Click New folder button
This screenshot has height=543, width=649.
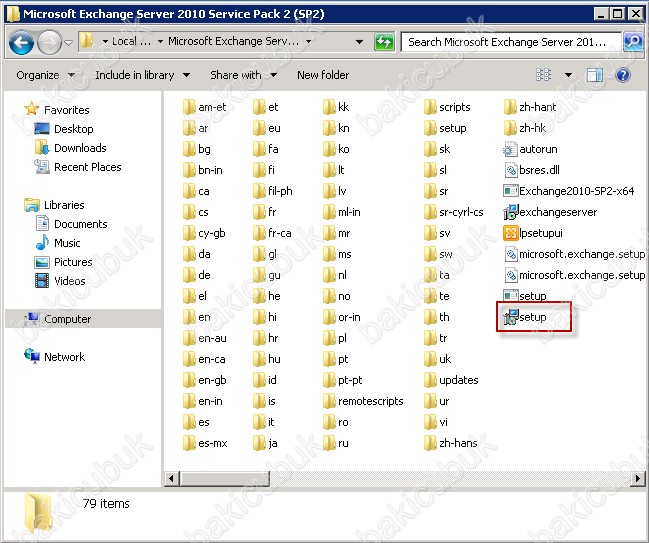(323, 75)
